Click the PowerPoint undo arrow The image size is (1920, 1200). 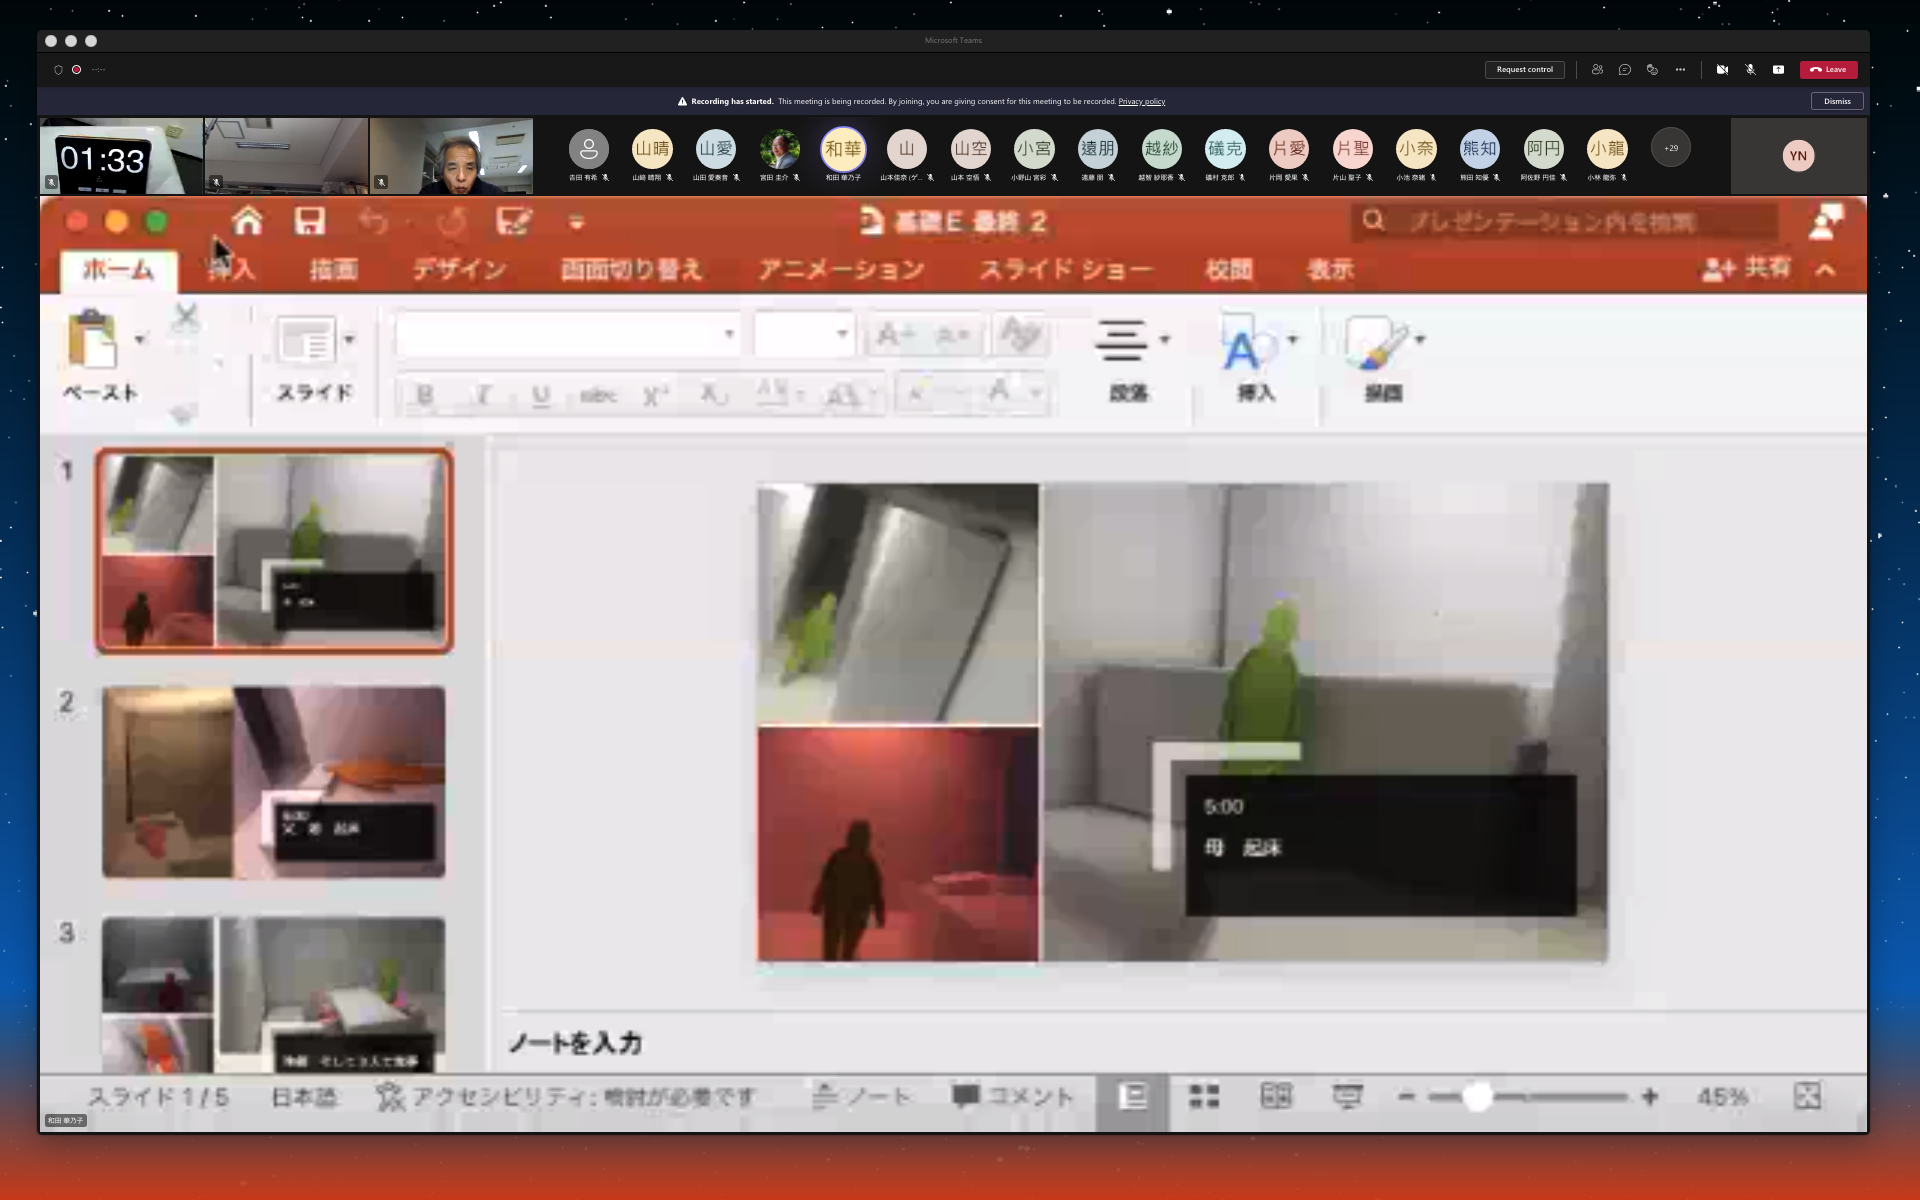pos(373,221)
